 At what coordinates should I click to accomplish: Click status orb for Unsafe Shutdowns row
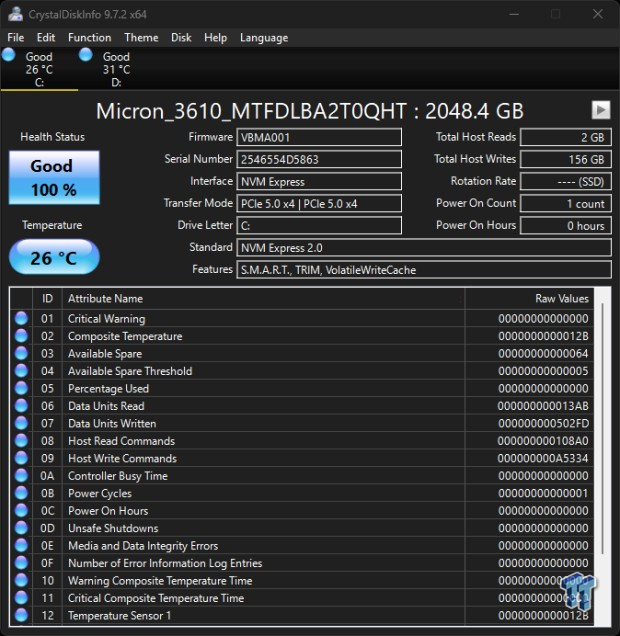pyautogui.click(x=21, y=528)
